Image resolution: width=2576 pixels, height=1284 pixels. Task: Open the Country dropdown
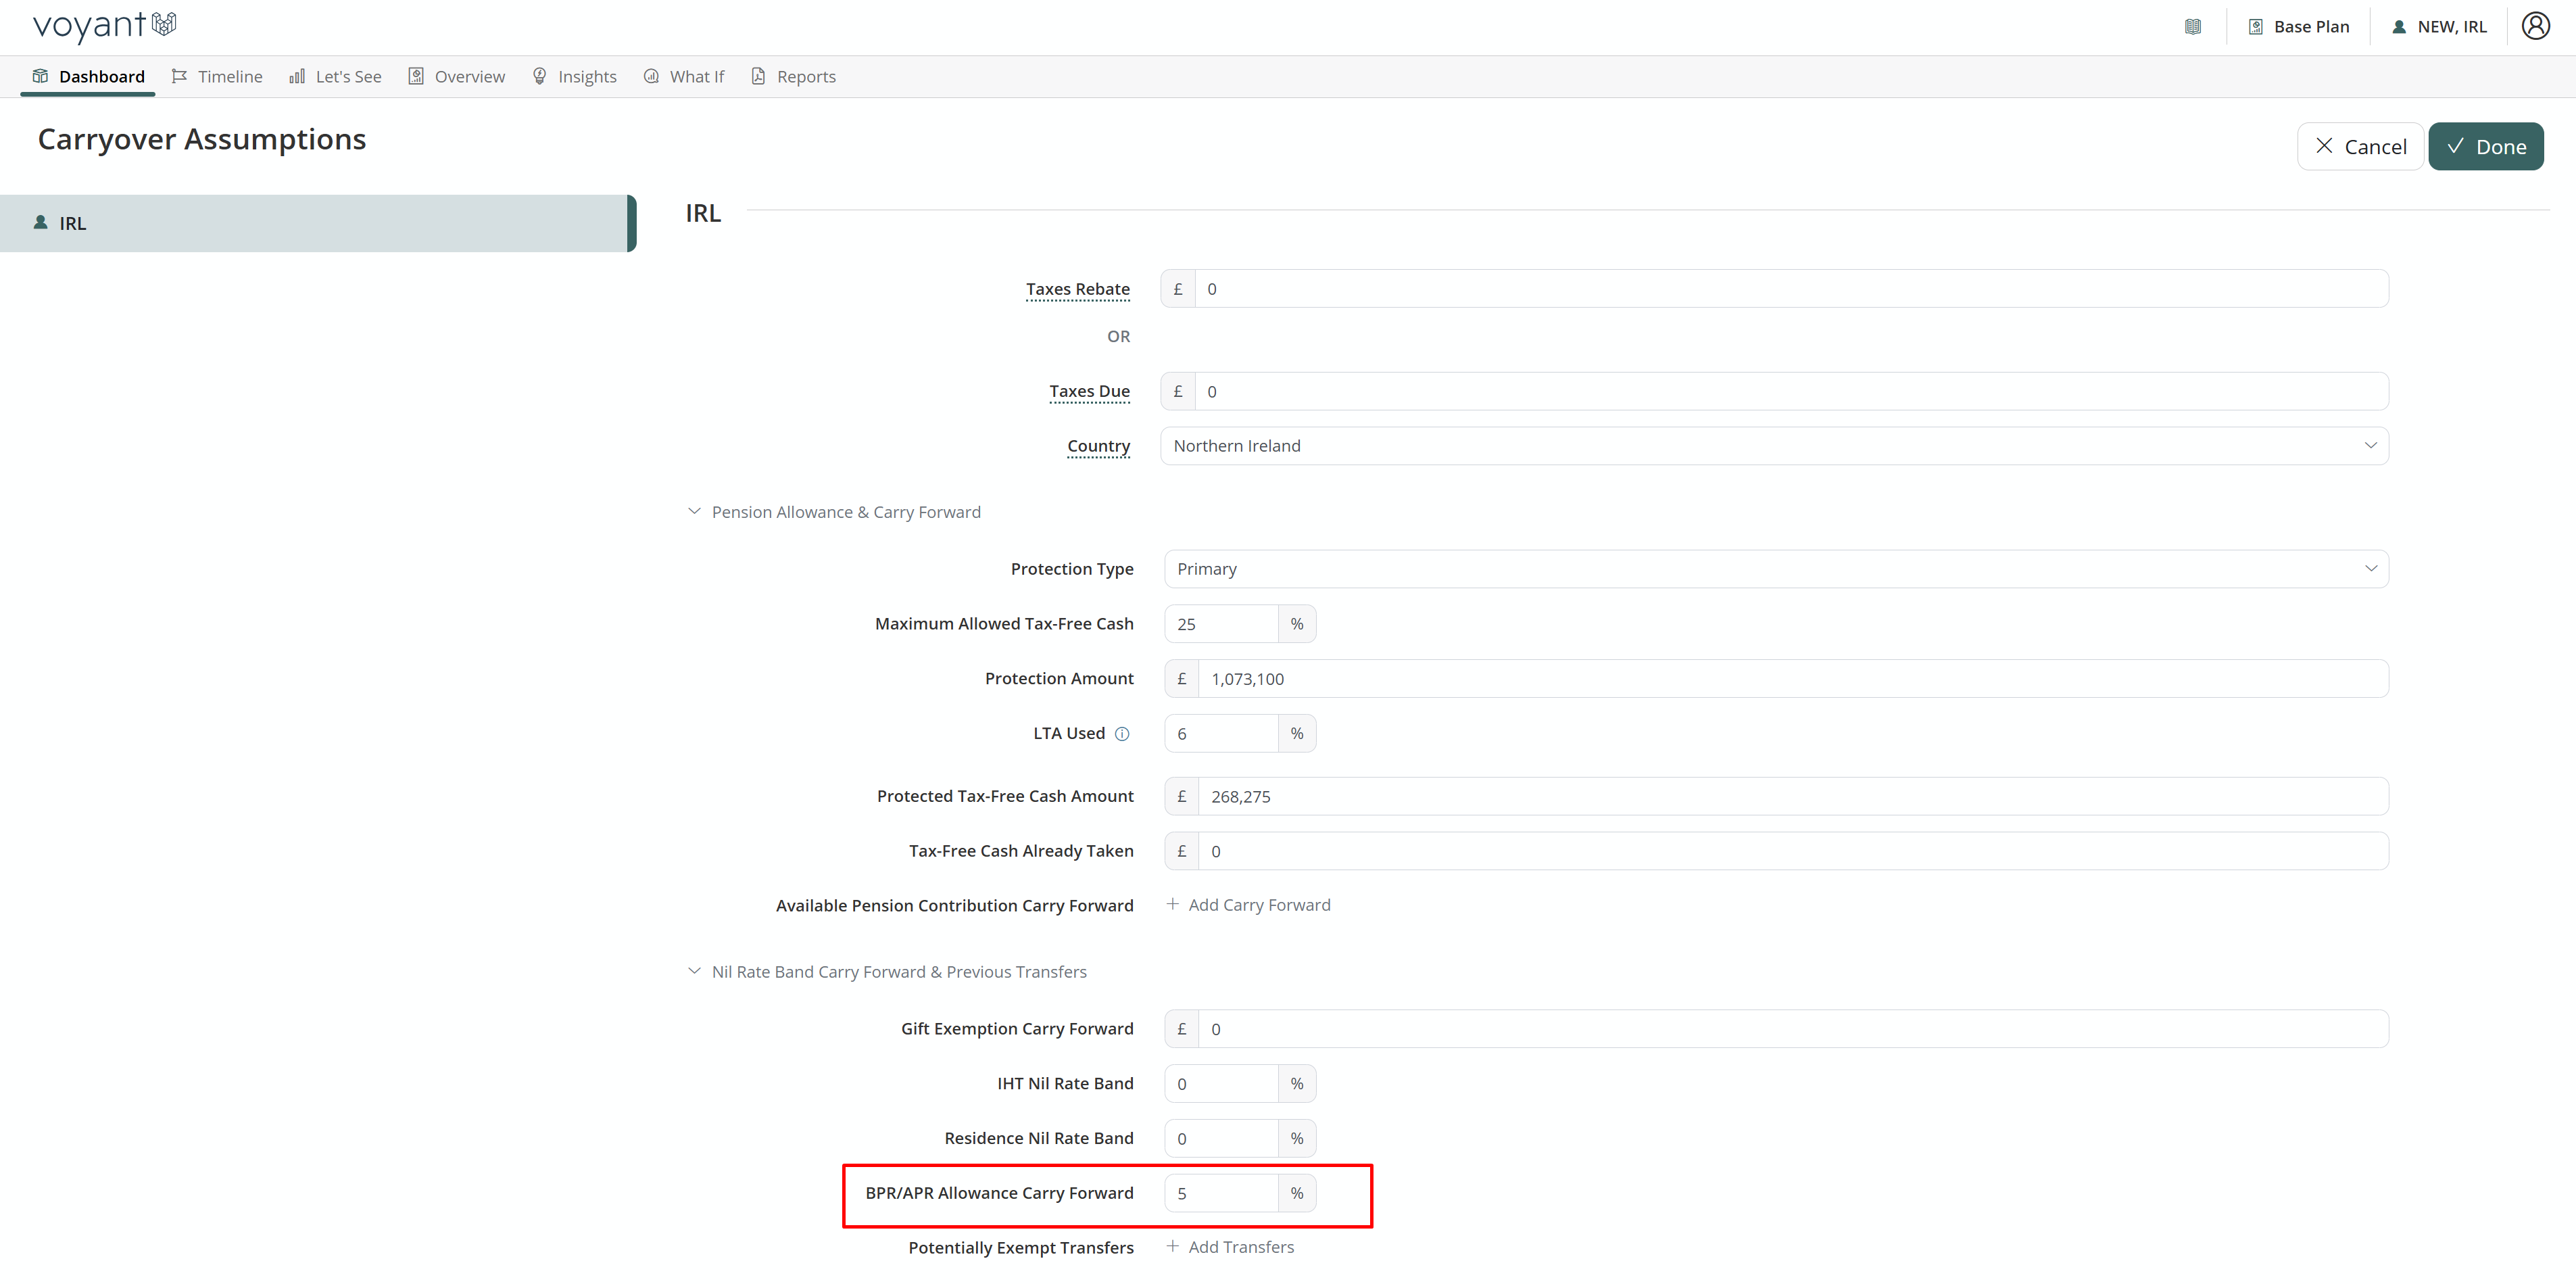[x=1774, y=446]
